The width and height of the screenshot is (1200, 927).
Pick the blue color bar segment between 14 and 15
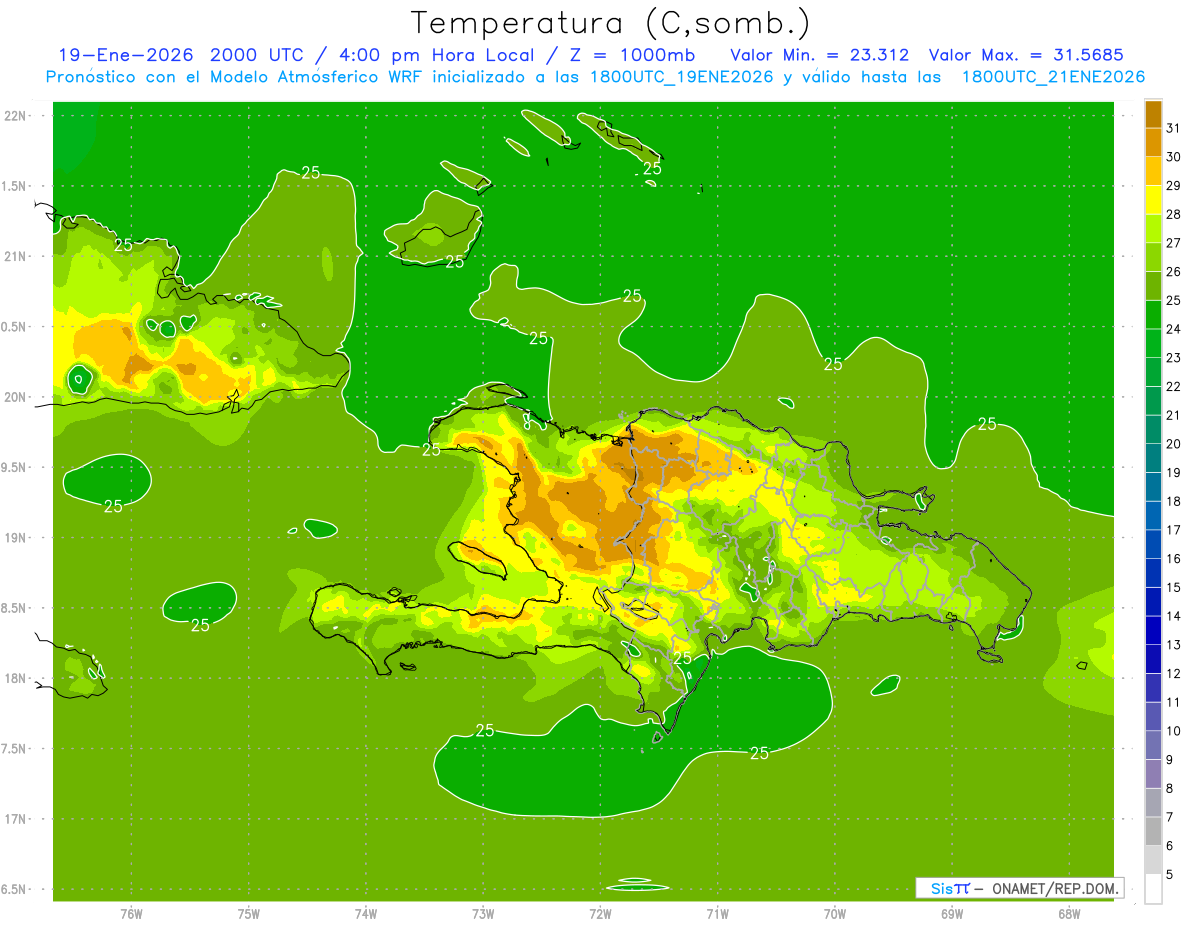click(x=1153, y=601)
